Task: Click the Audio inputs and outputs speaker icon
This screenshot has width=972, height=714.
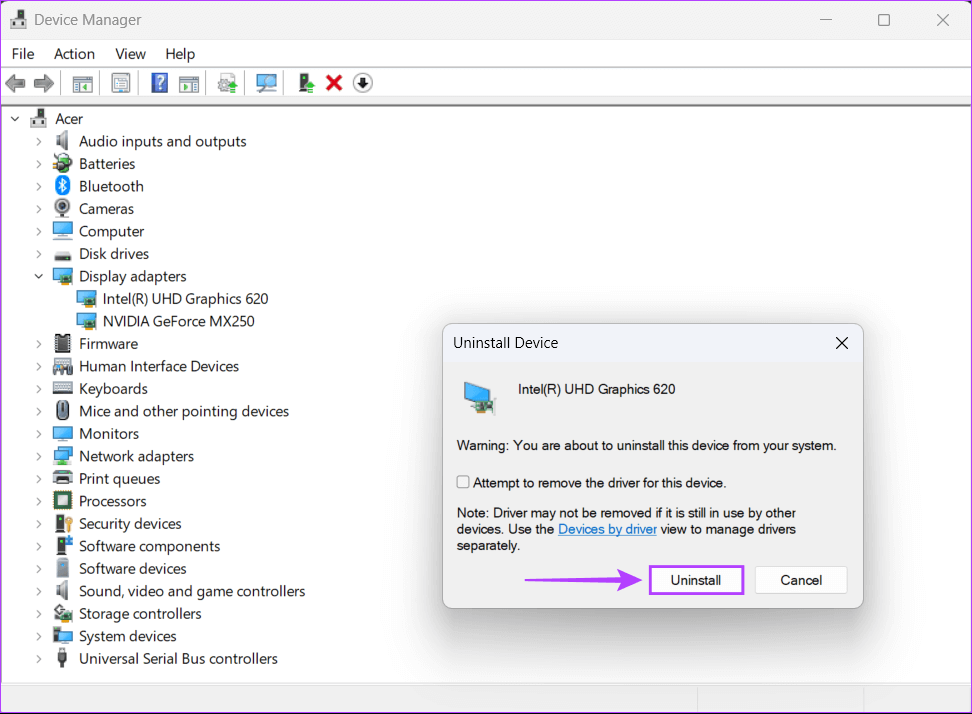Action: point(62,141)
